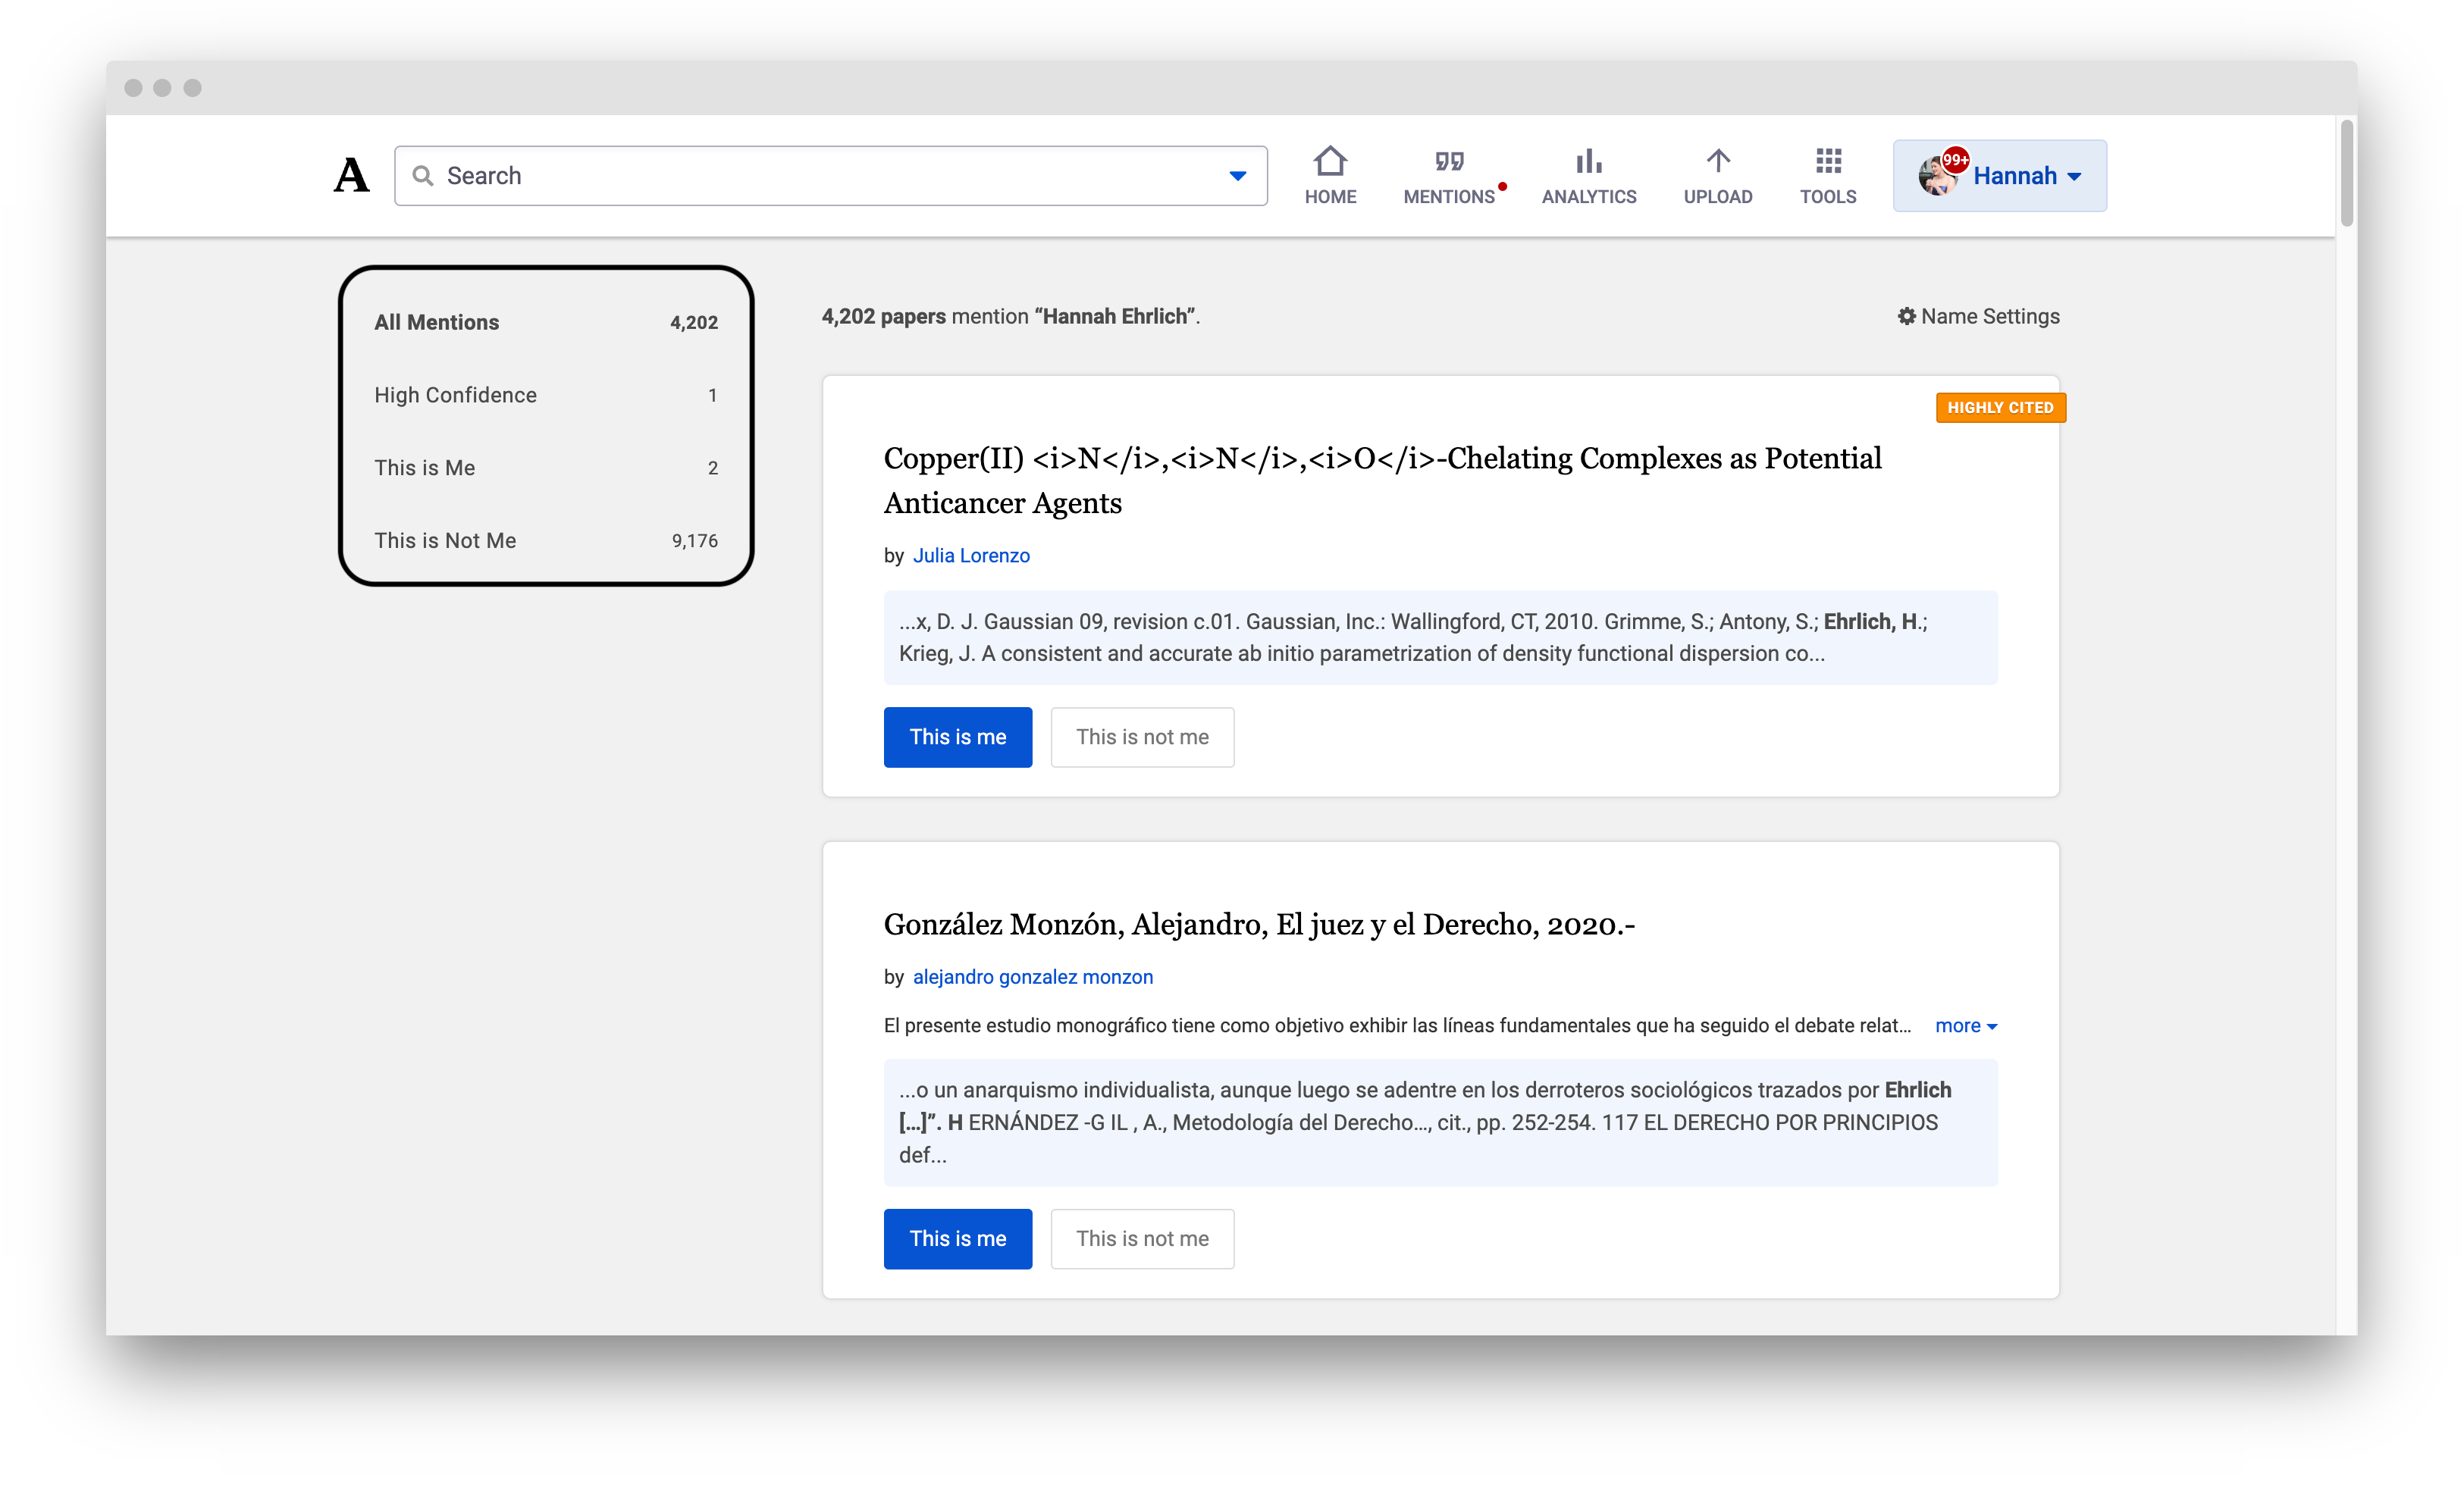Click the HIGHLY CITED badge
This screenshot has width=2464, height=1487.
(2000, 407)
